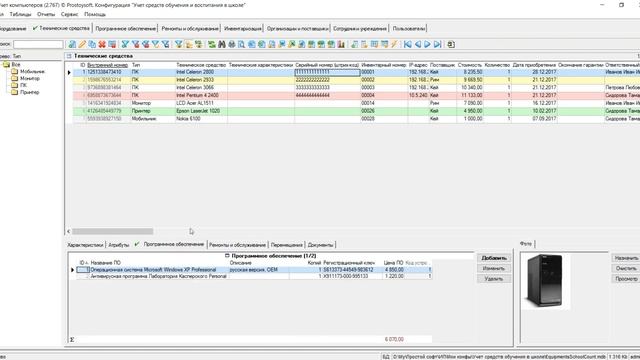The width and height of the screenshot is (640, 360).
Task: Click the Изменить button
Action: point(494,269)
